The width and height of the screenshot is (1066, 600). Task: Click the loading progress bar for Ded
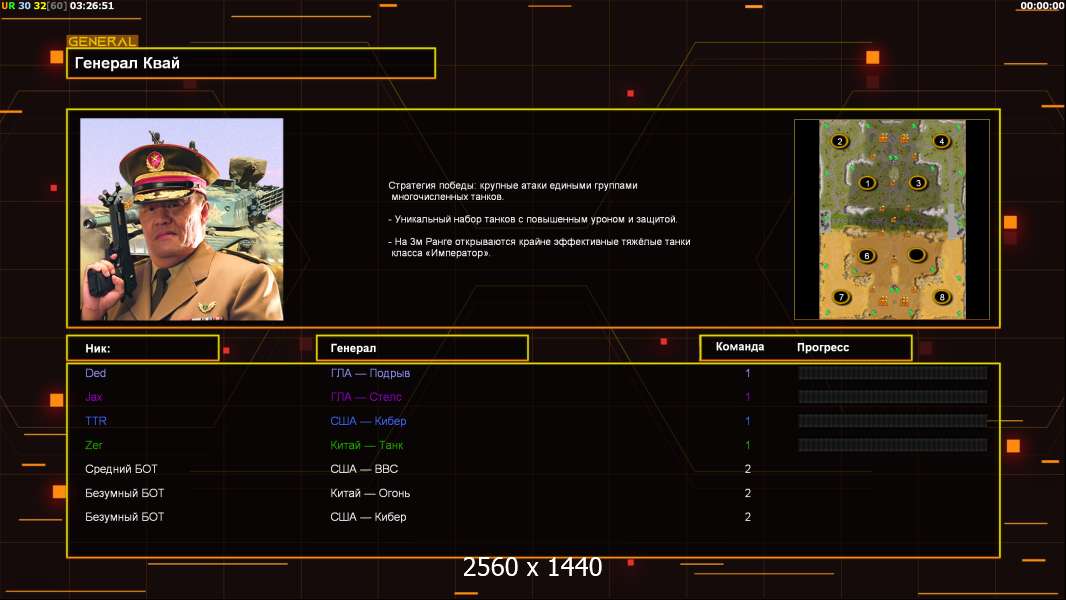click(x=892, y=373)
